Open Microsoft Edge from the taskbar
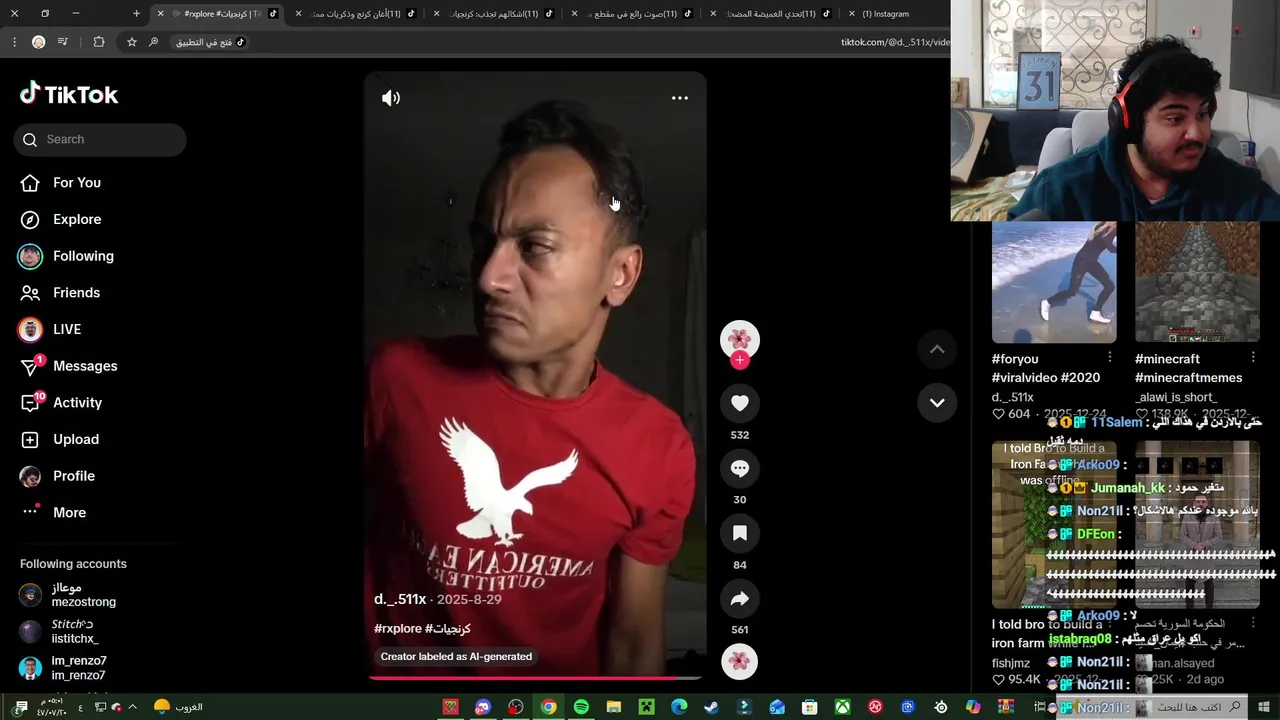This screenshot has width=1280, height=720. [x=679, y=707]
